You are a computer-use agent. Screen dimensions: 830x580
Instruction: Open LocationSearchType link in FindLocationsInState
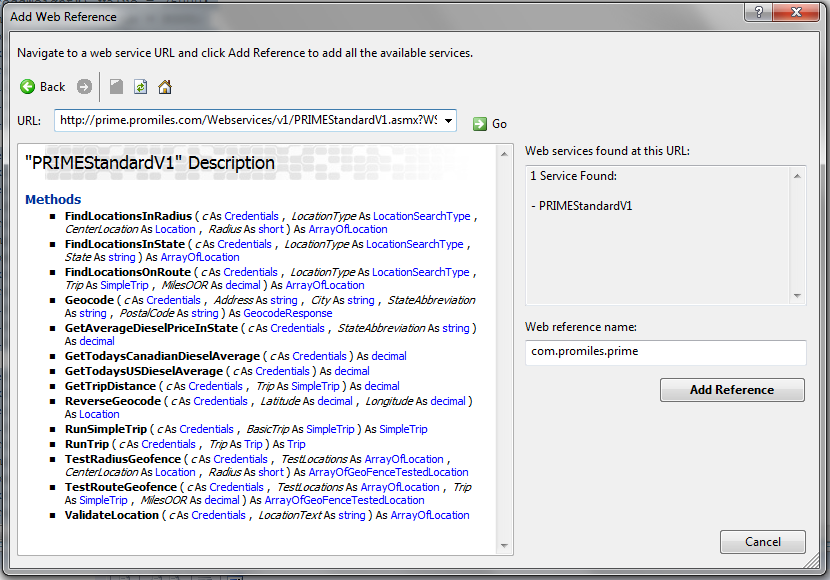415,244
